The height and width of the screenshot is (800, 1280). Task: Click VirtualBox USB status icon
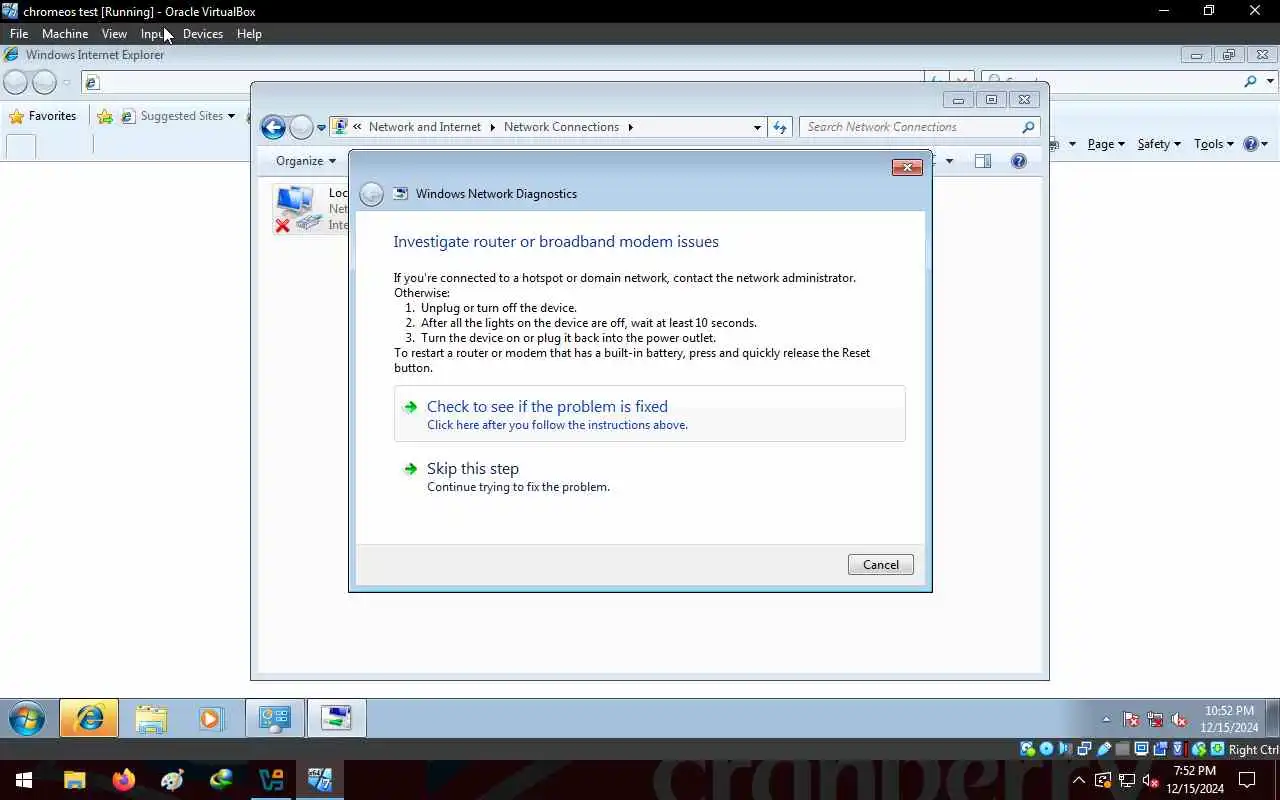(x=1104, y=749)
